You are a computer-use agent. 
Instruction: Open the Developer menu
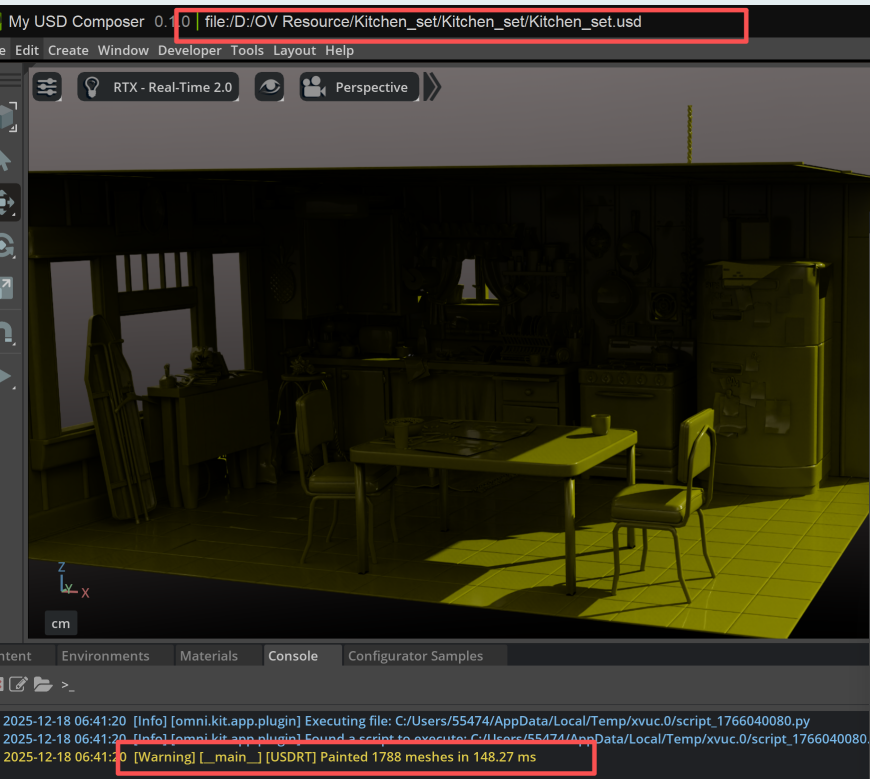click(x=190, y=50)
